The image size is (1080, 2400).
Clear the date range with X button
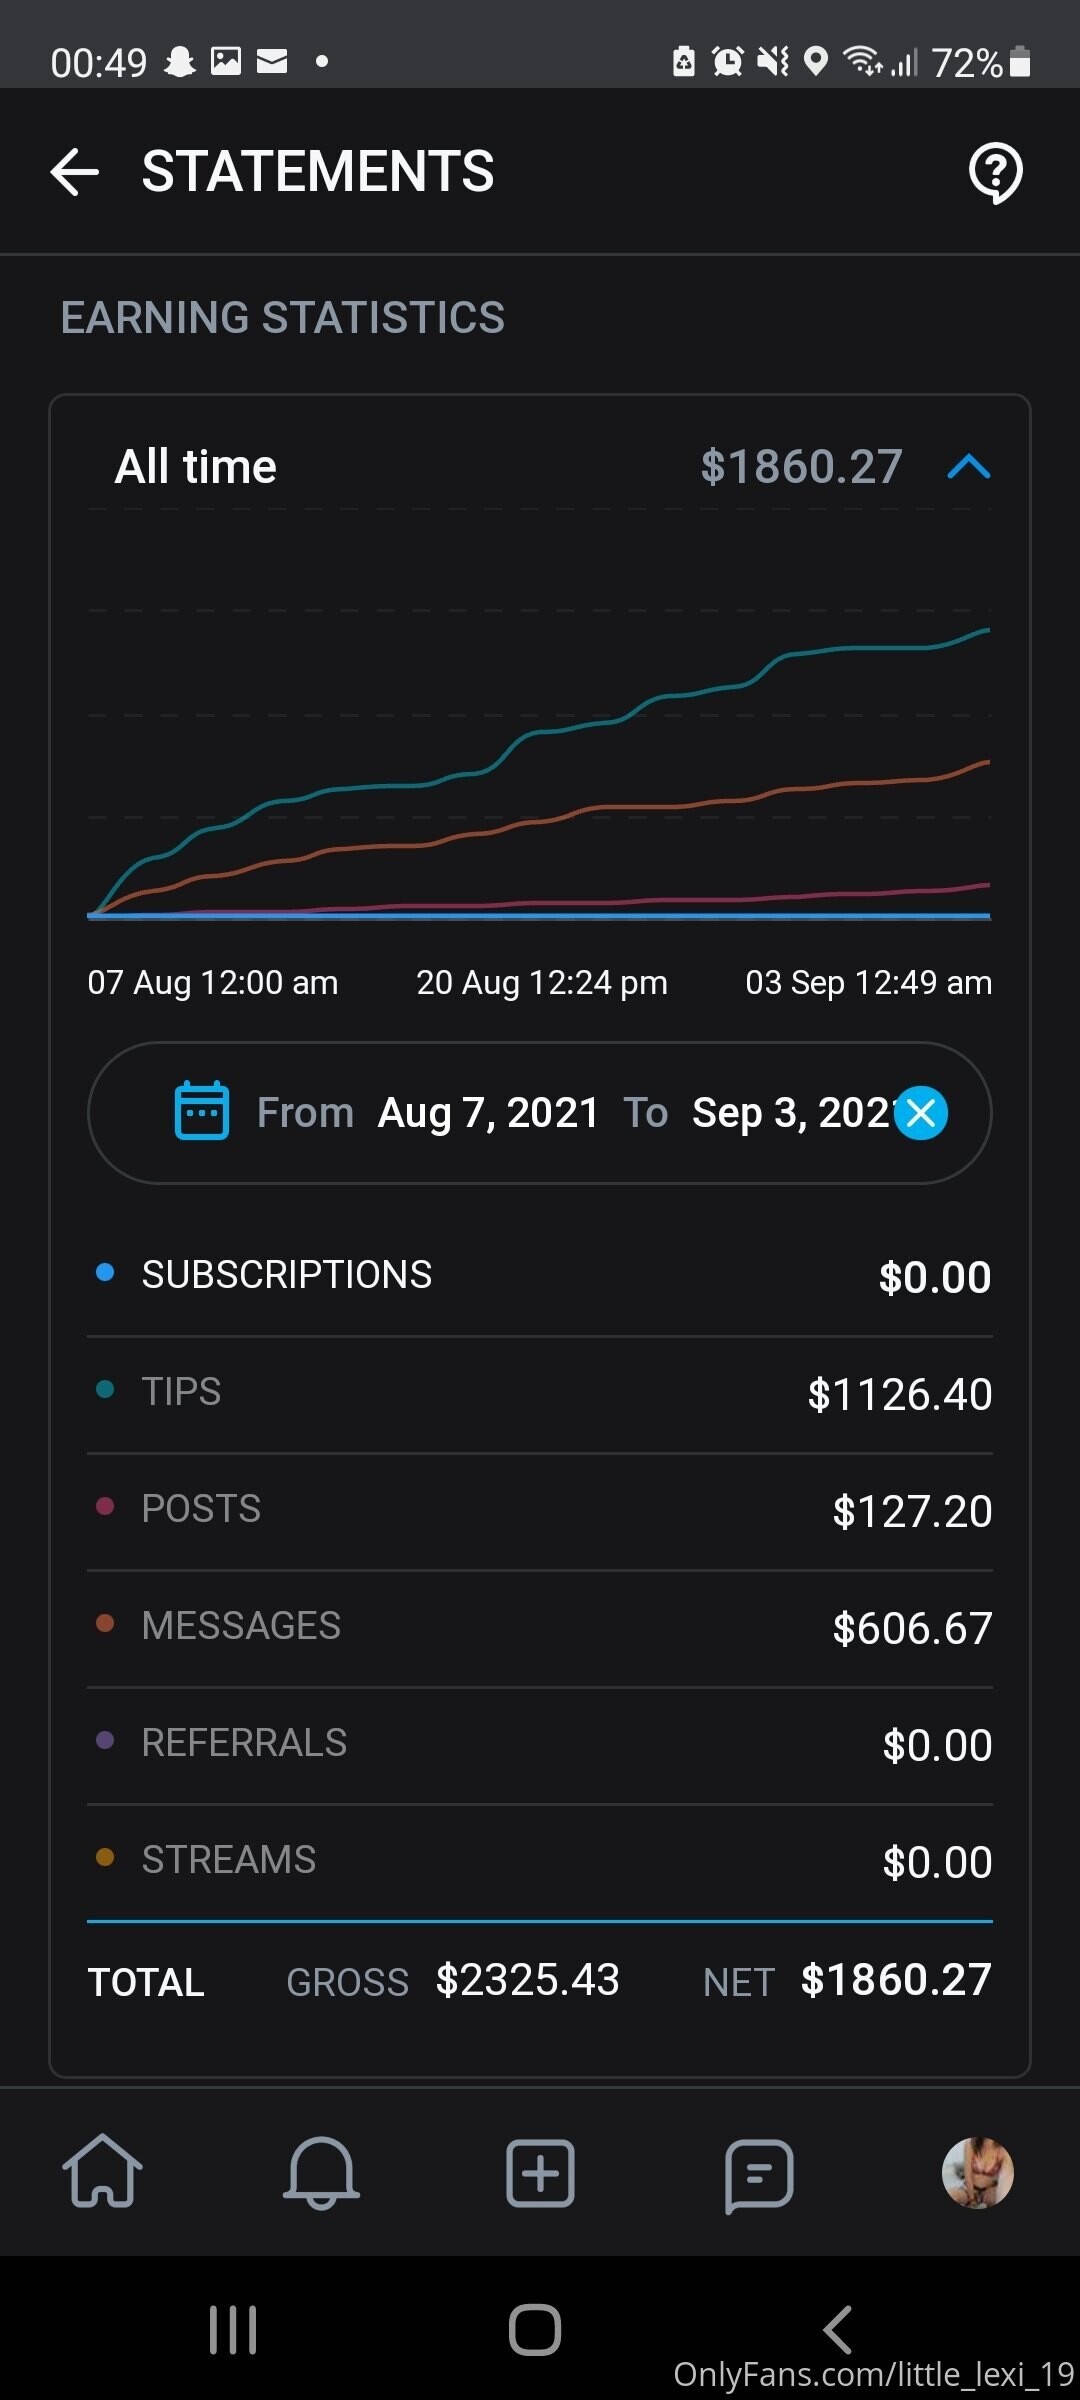921,1112
